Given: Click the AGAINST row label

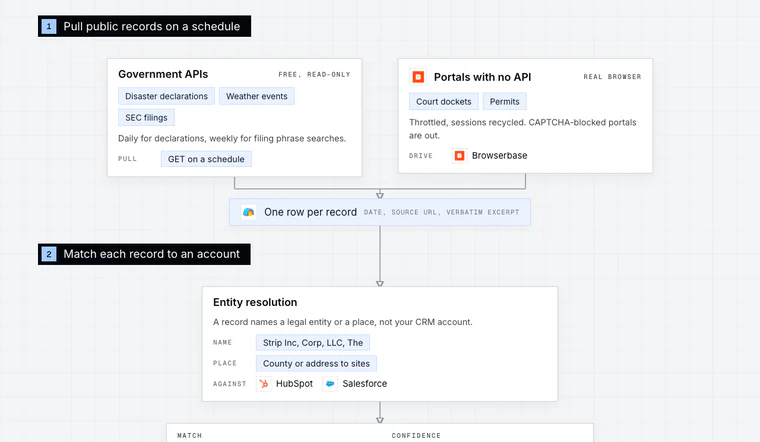Looking at the screenshot, I should point(230,384).
